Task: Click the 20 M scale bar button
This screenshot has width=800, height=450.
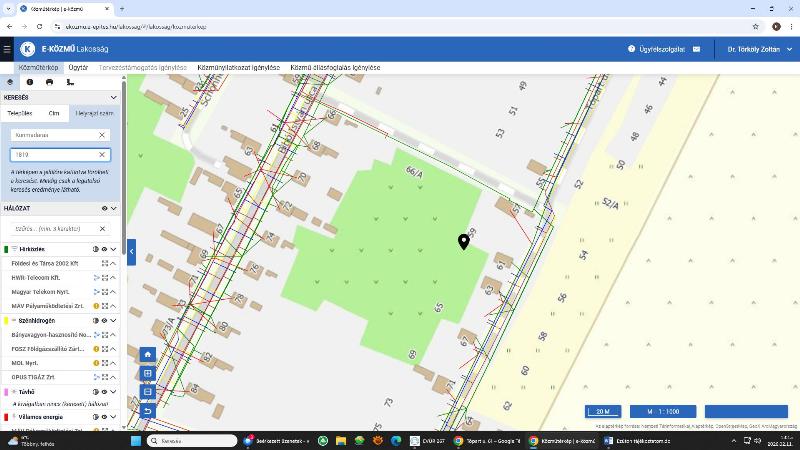Action: [603, 411]
